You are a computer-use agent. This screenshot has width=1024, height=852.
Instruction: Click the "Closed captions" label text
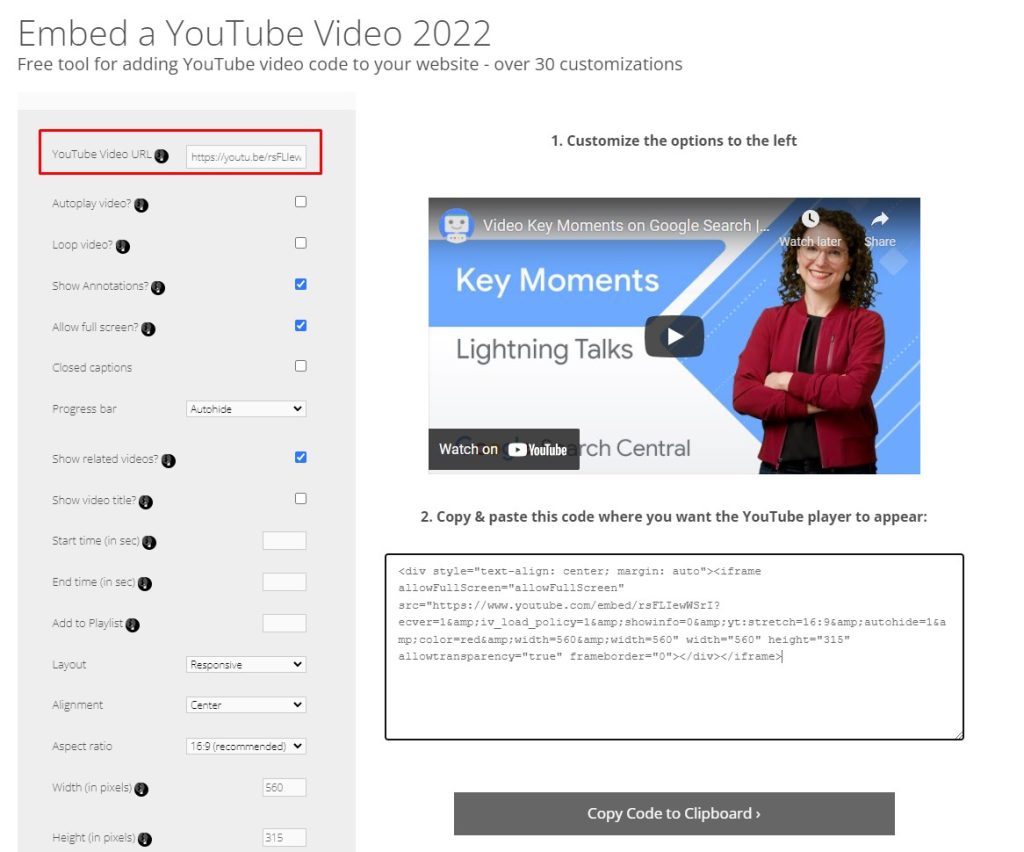coord(92,368)
